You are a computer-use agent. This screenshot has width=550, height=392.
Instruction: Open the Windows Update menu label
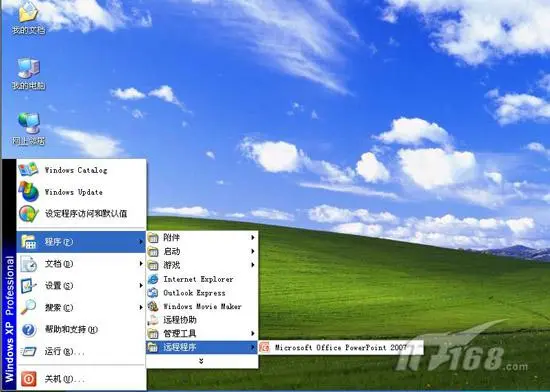click(x=74, y=192)
